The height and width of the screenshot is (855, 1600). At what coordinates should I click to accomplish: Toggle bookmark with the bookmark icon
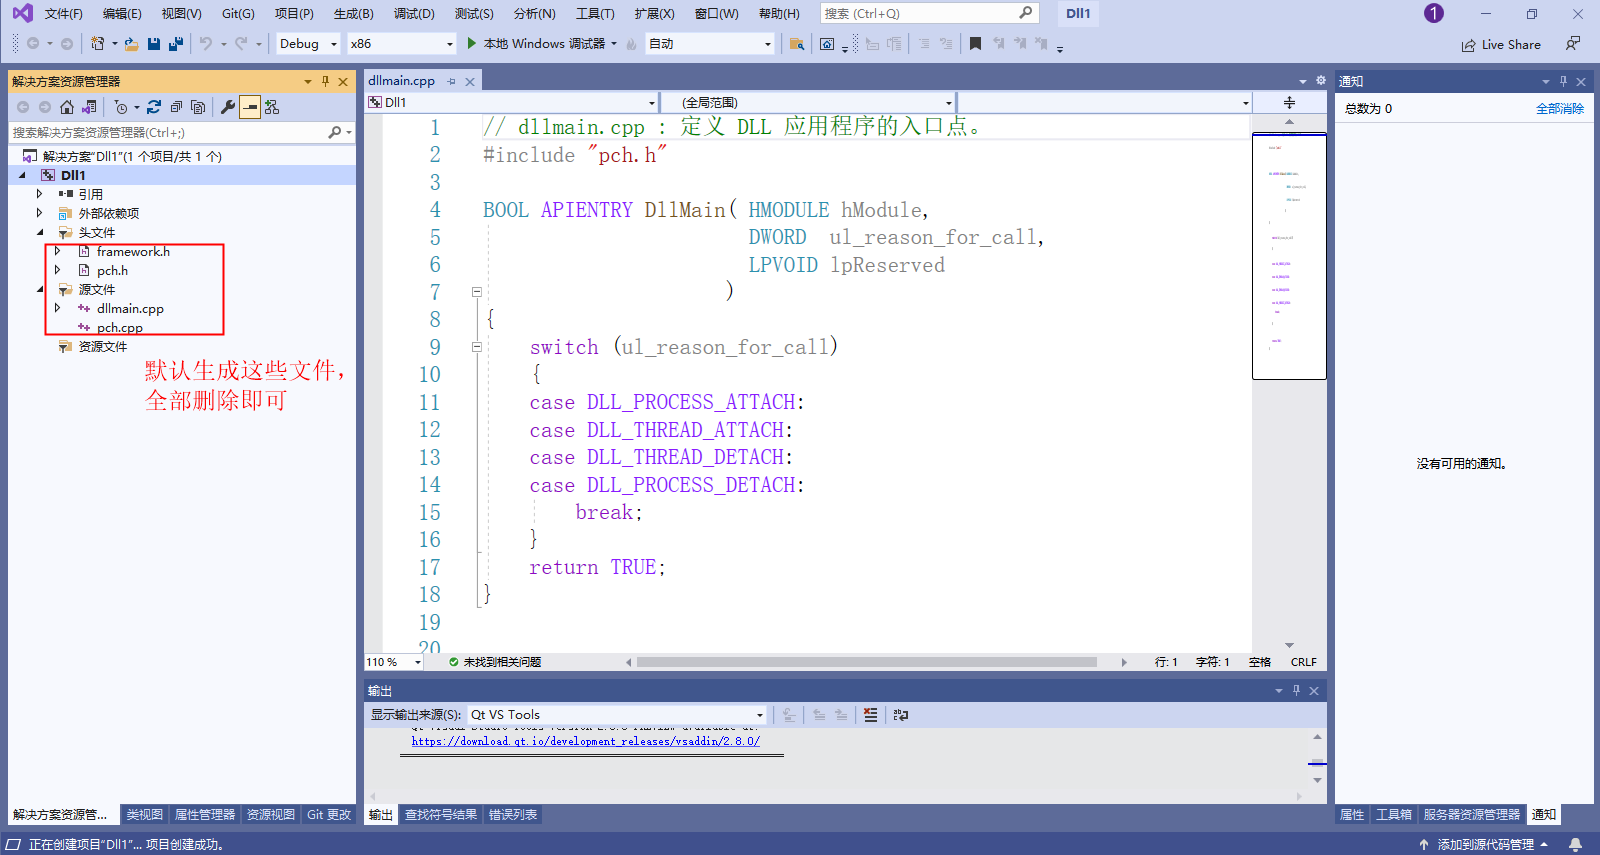coord(975,44)
